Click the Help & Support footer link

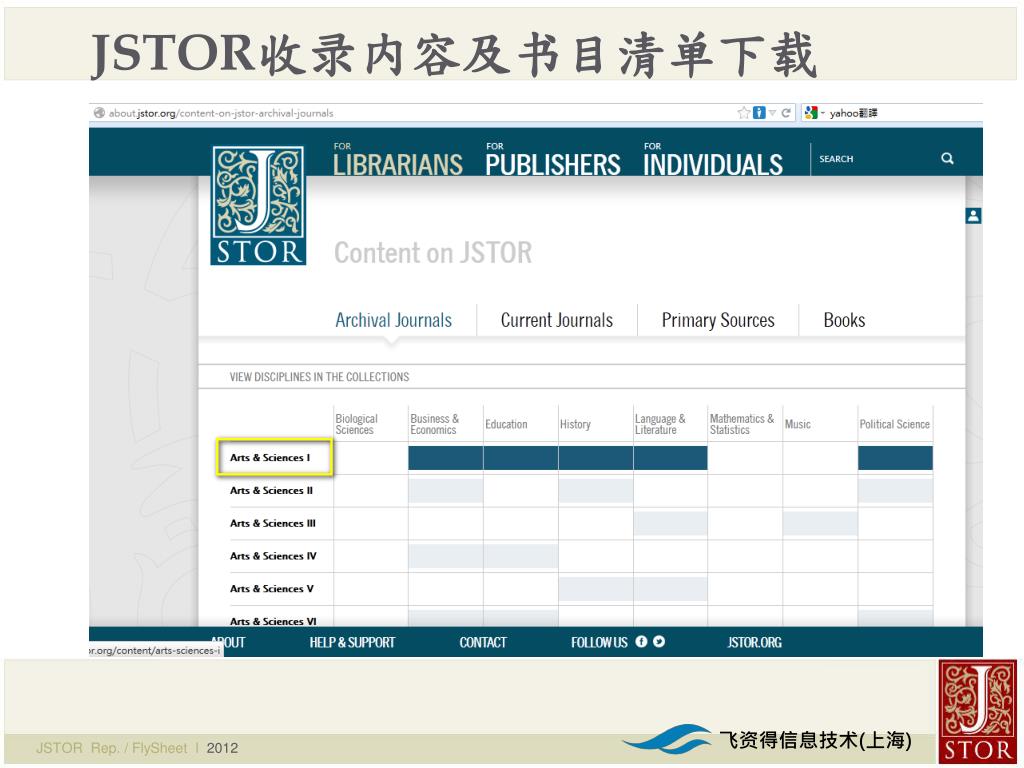[x=352, y=642]
